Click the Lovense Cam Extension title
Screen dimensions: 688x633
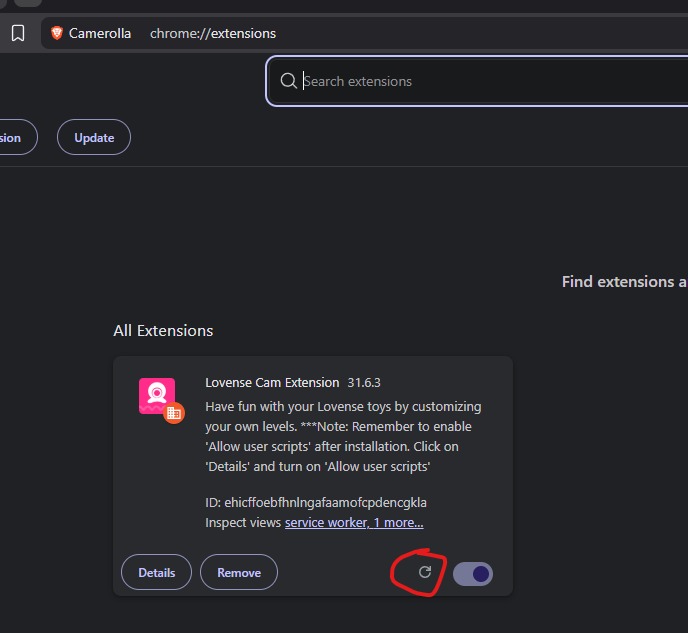pyautogui.click(x=272, y=383)
